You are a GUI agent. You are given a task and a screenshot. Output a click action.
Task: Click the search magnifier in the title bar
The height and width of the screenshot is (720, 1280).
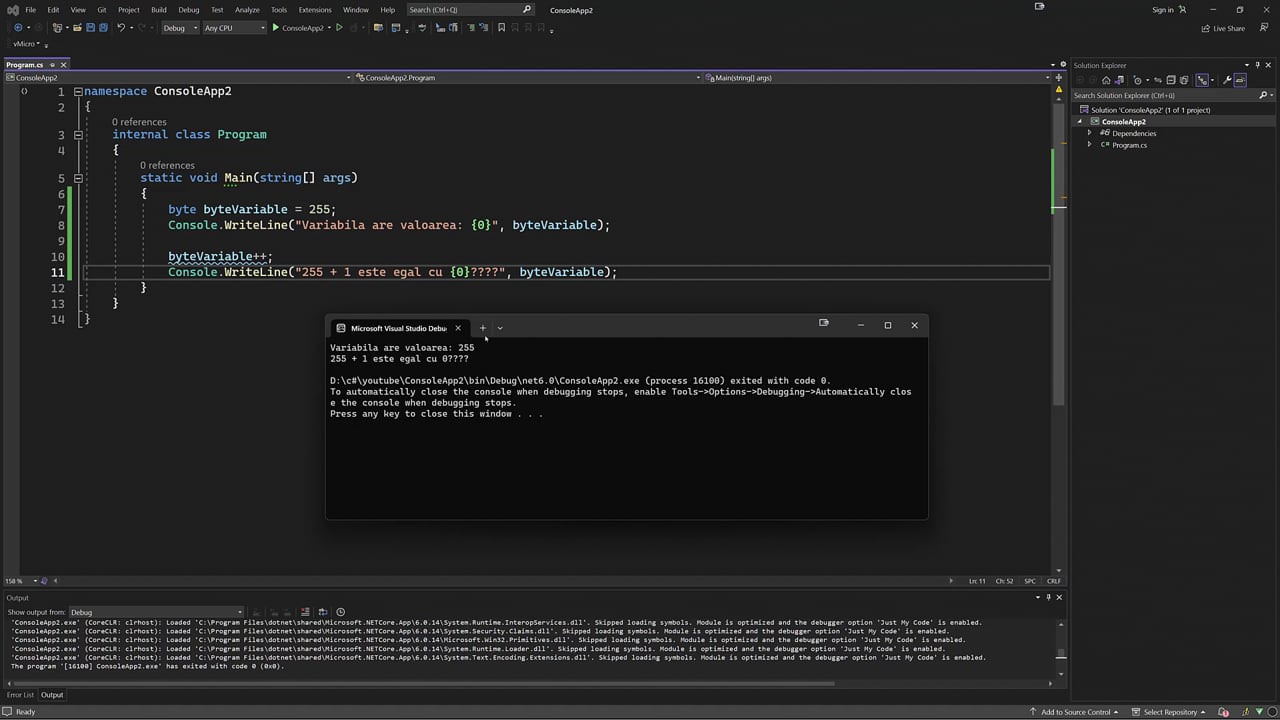click(527, 10)
